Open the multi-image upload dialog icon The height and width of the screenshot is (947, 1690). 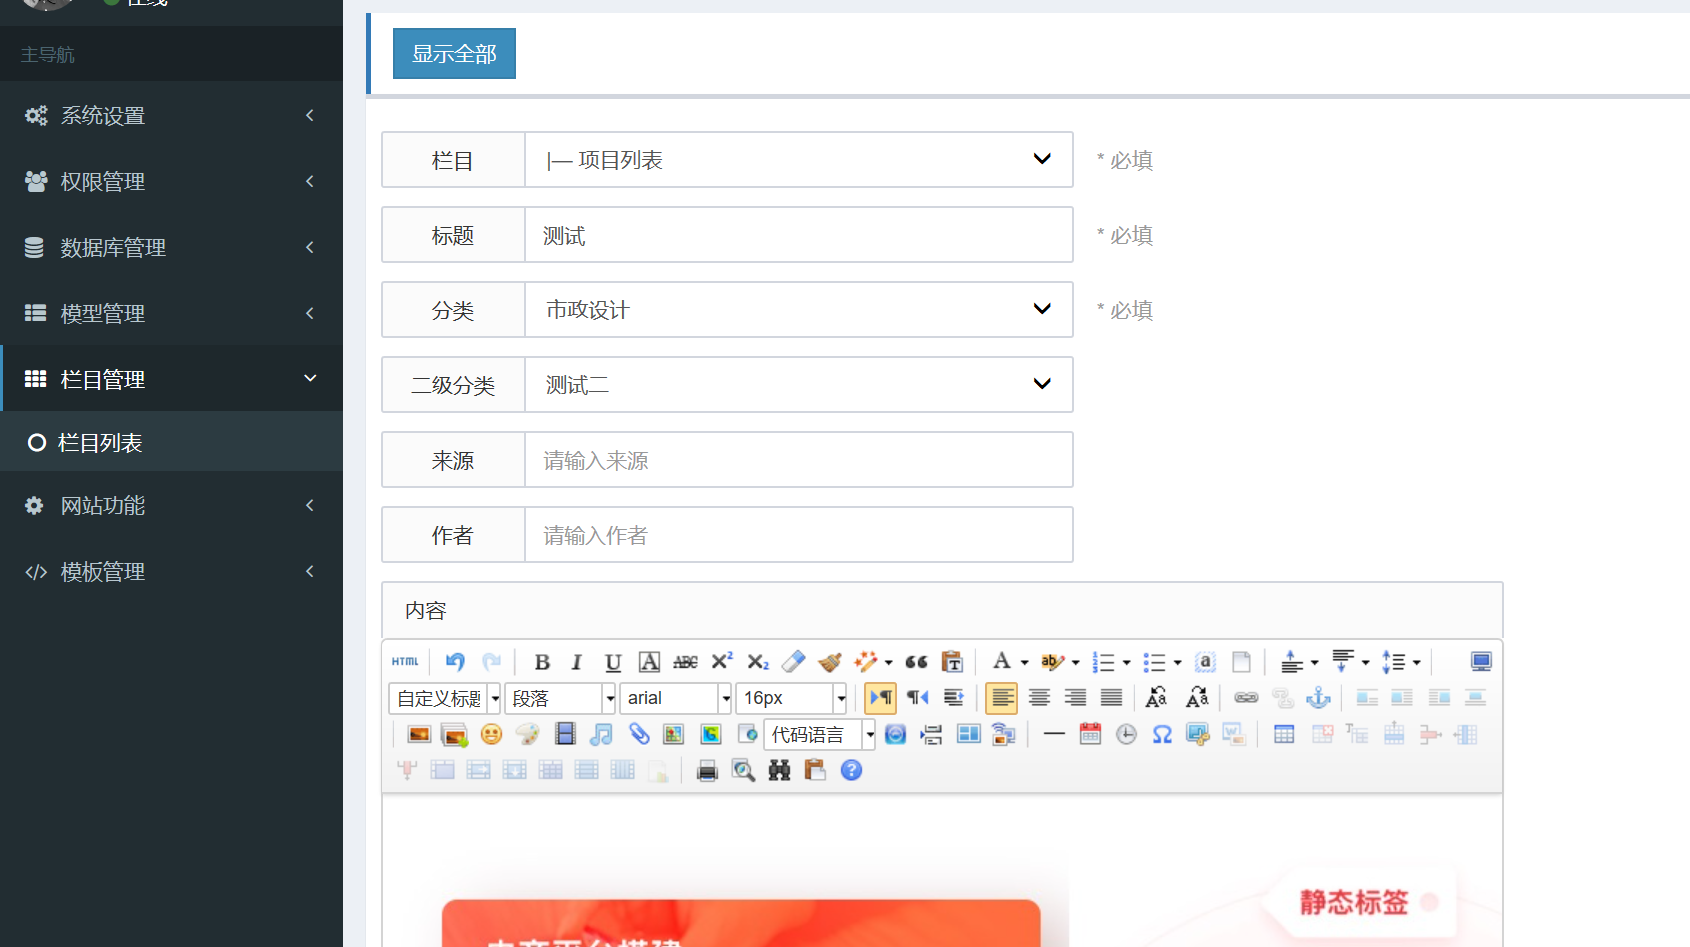[x=455, y=735]
